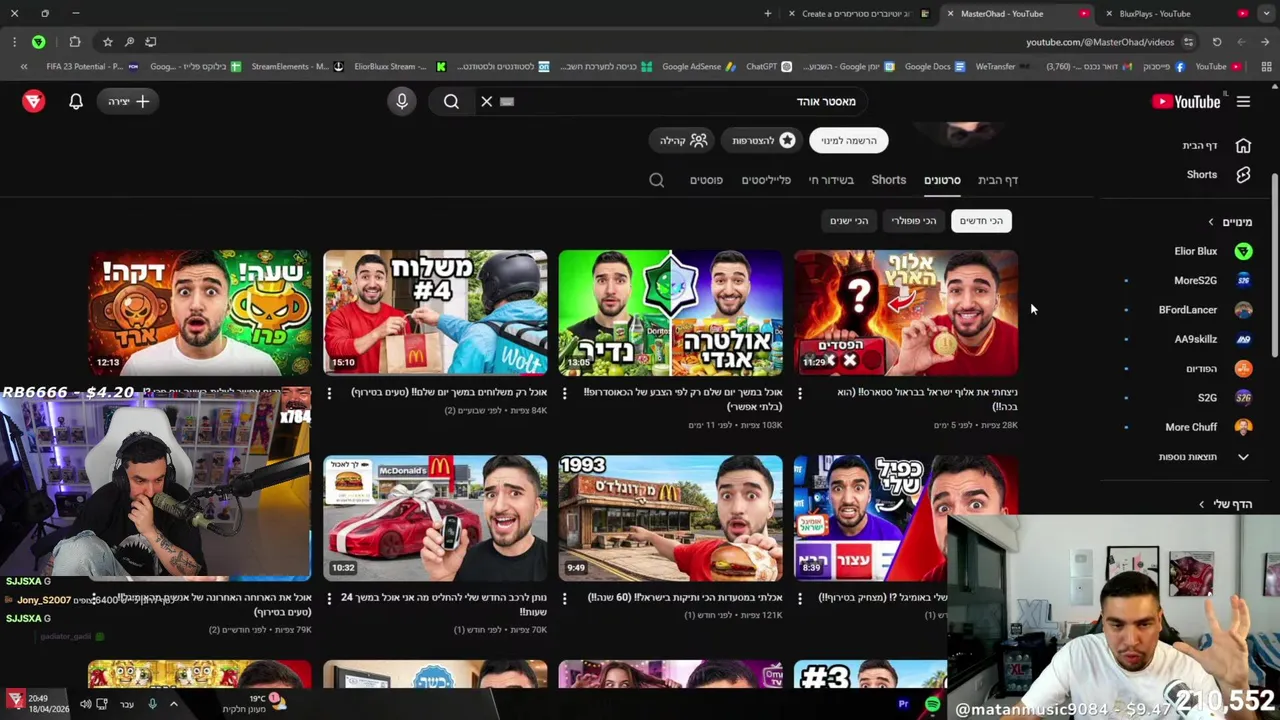The height and width of the screenshot is (720, 1280).
Task: Click the Spotify icon in the taskbar
Action: pos(933,704)
